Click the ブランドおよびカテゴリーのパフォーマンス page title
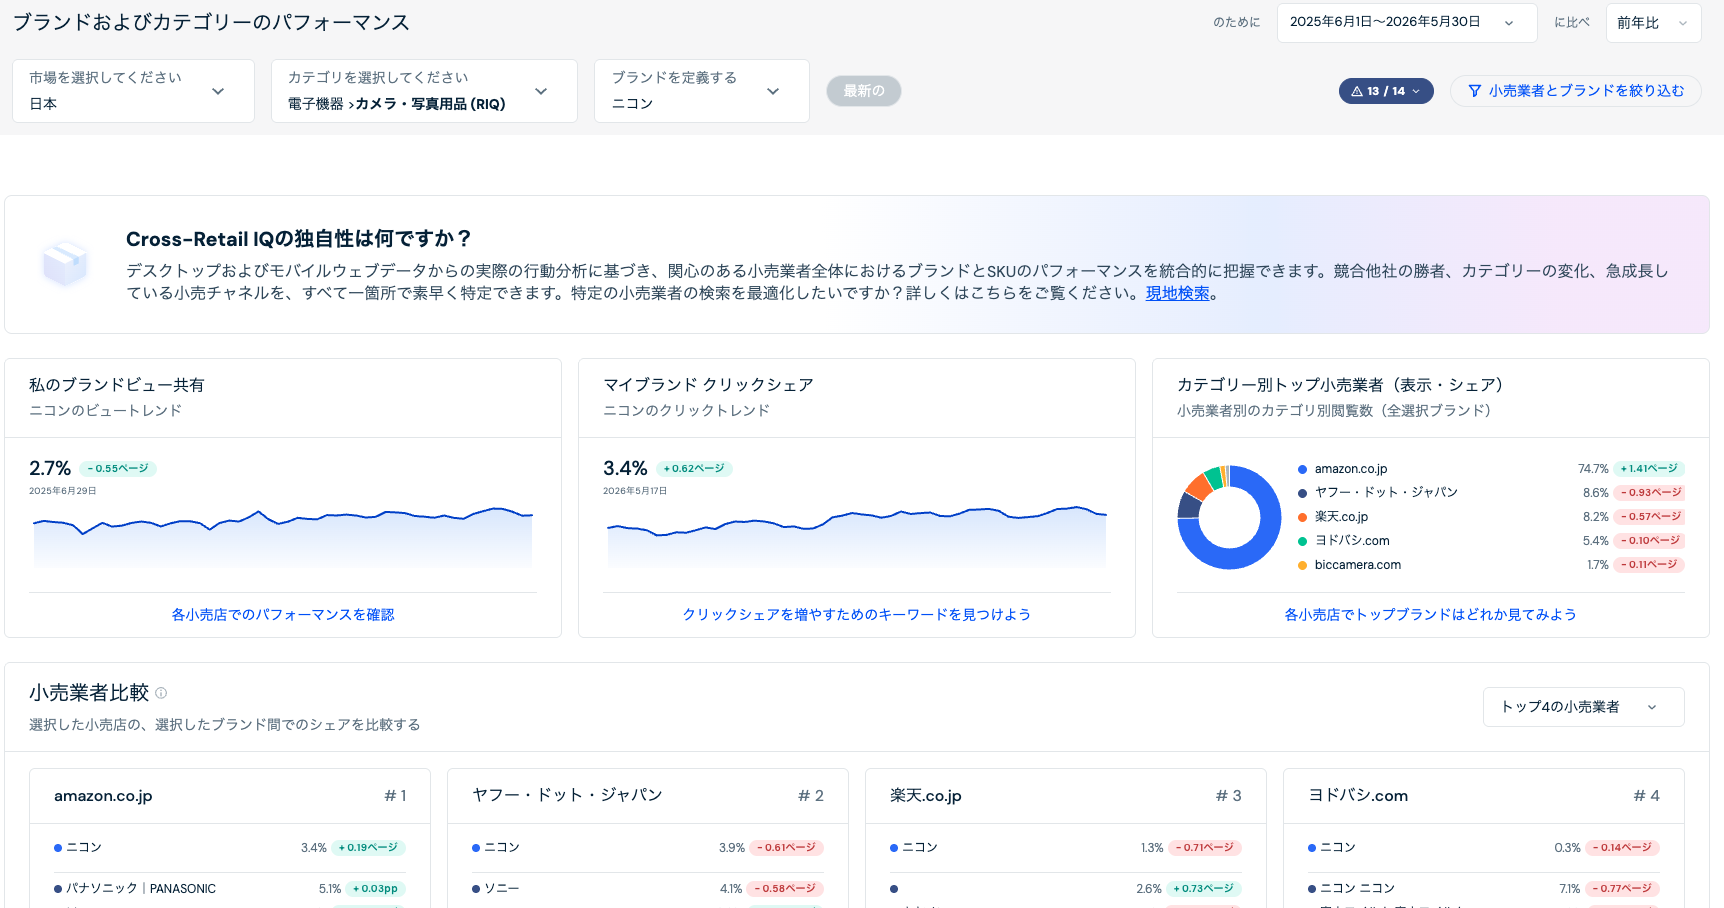Viewport: 1724px width, 908px height. (x=211, y=22)
